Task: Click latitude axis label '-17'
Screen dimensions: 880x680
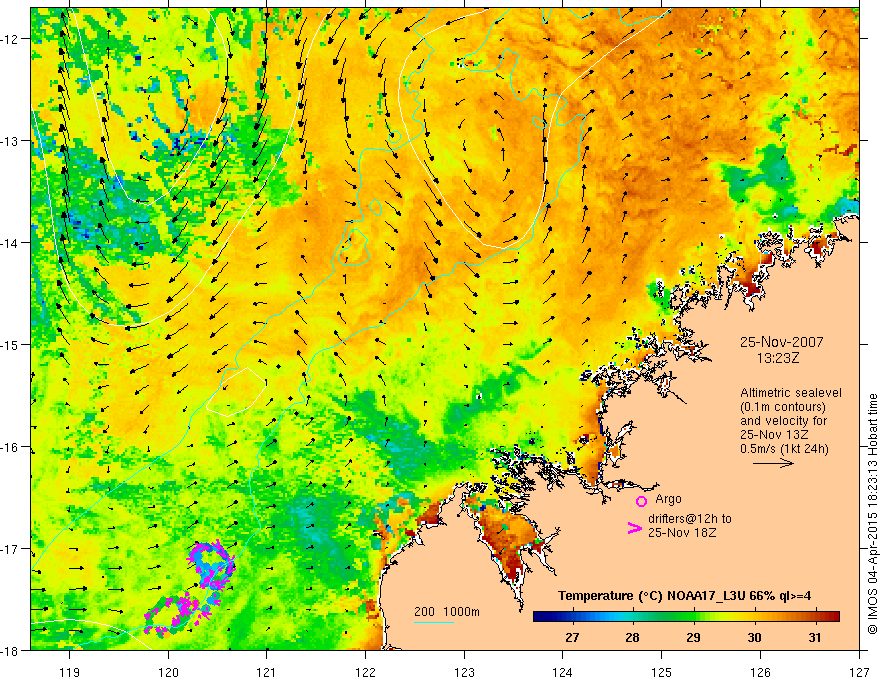Action: click(x=10, y=549)
